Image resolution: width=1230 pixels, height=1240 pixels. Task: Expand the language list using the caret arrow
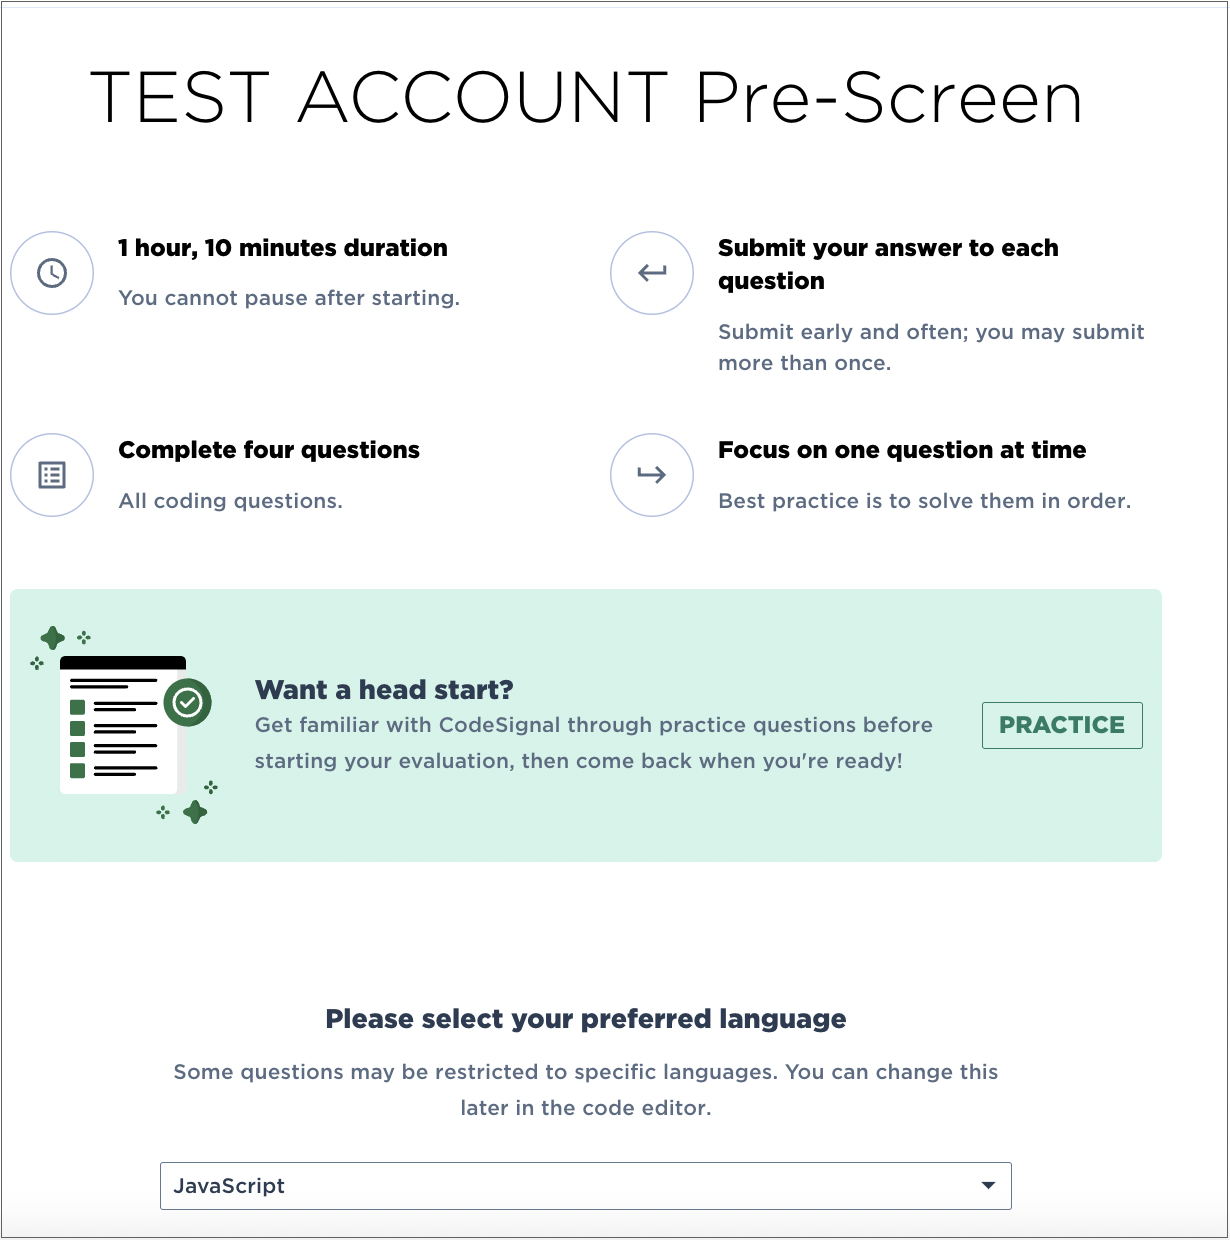pos(988,1186)
